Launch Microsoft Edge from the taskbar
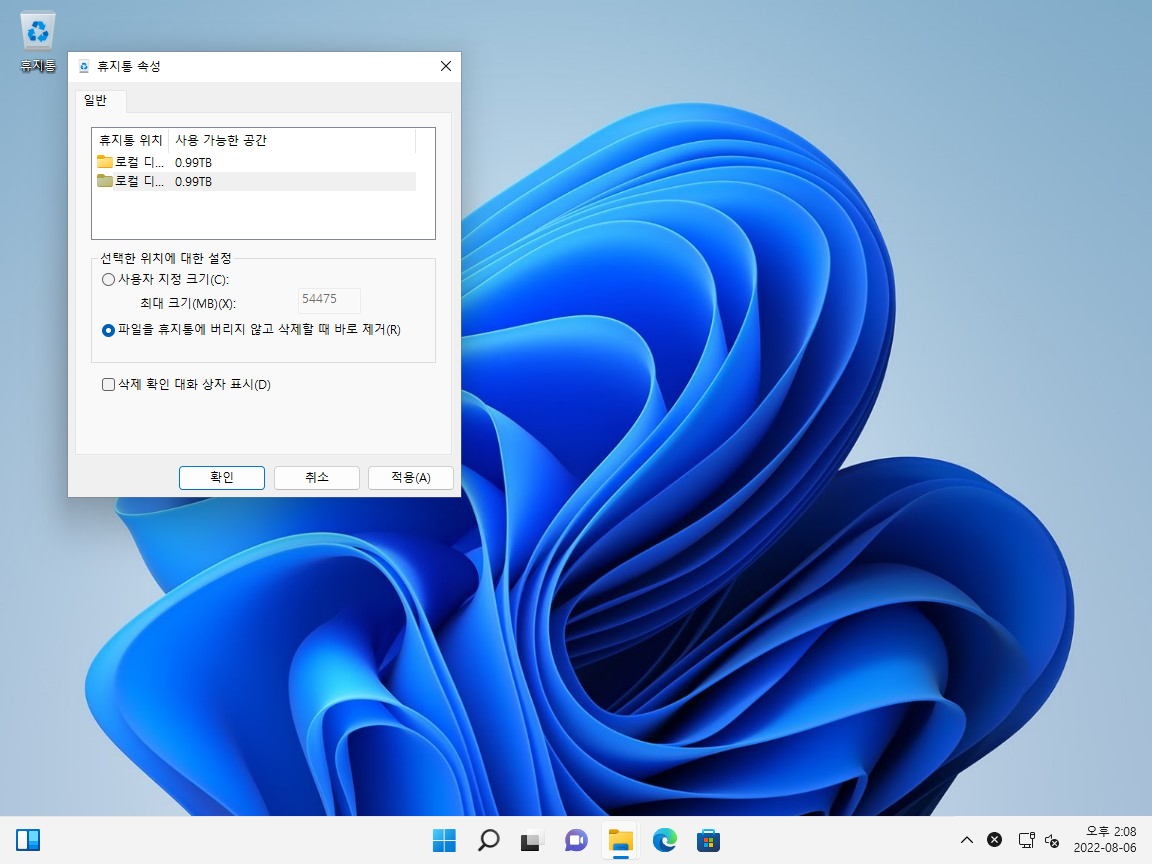Image resolution: width=1152 pixels, height=864 pixels. 664,840
